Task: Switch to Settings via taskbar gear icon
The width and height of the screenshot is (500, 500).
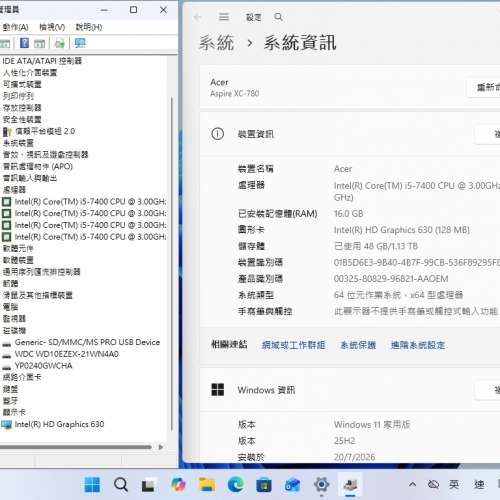Action: tap(322, 484)
